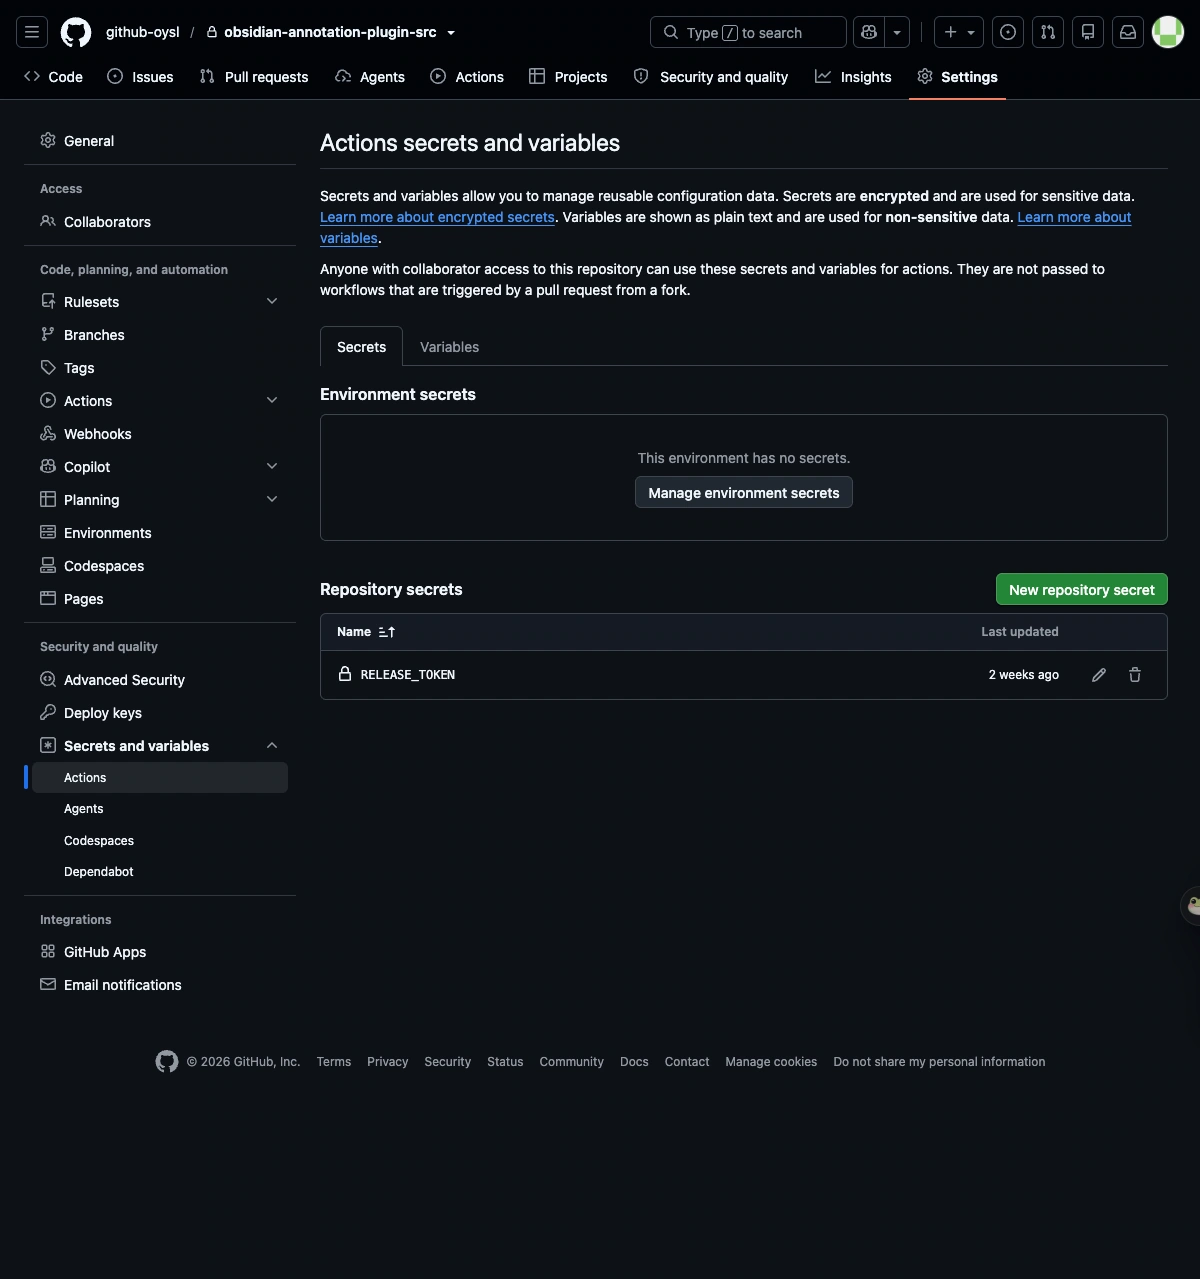Open Docs footer link

click(634, 1062)
